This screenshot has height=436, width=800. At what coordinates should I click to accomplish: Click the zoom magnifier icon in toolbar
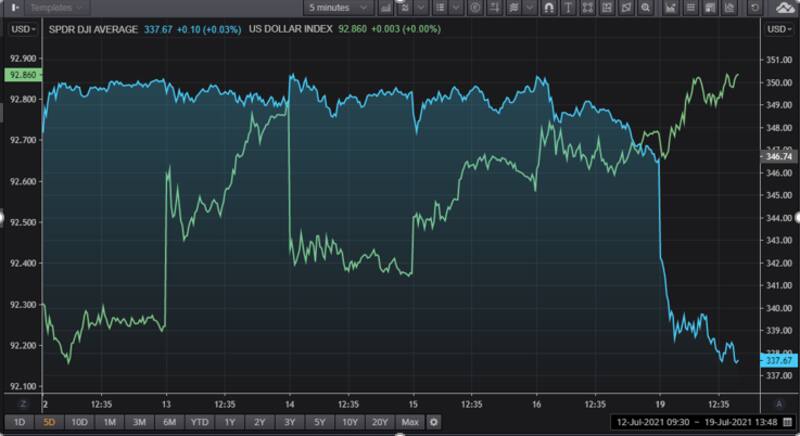click(x=645, y=8)
